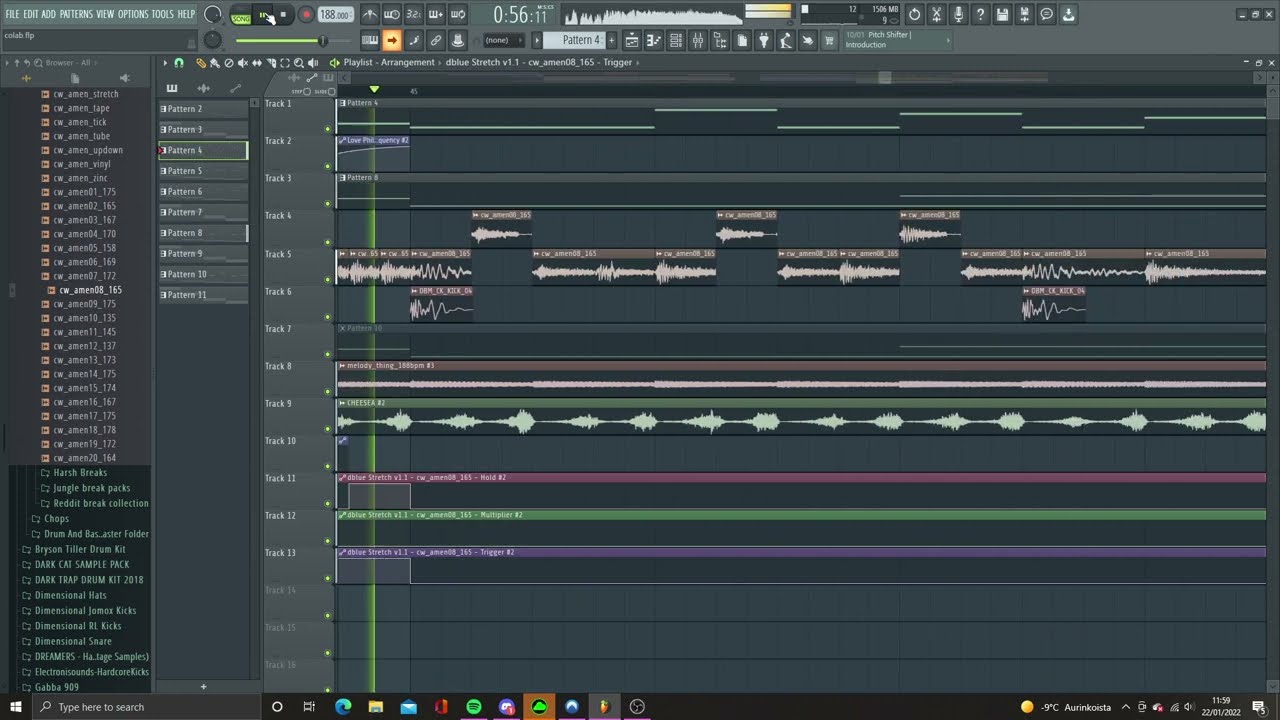
Task: Open the OPTIONS menu
Action: pyautogui.click(x=133, y=14)
